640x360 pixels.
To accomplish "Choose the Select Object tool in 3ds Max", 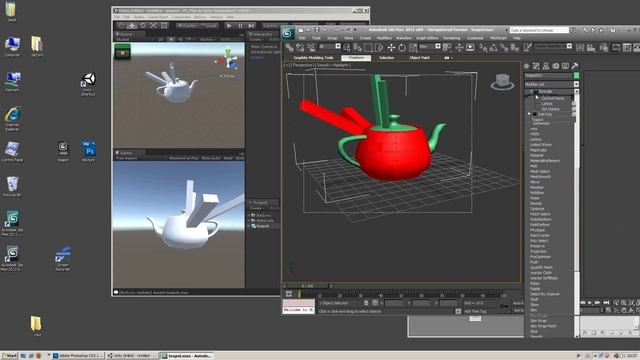I will click(x=347, y=48).
